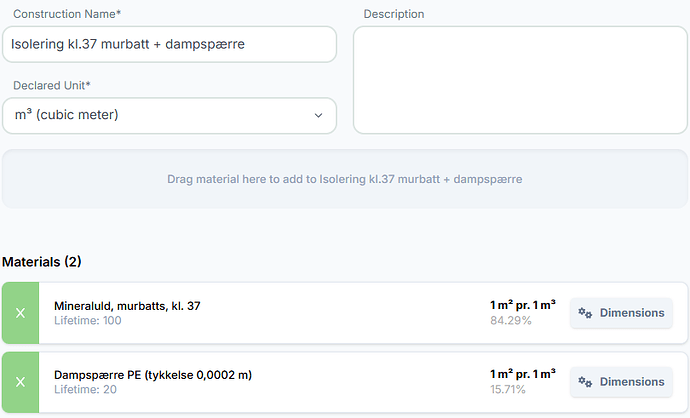Click the 15.71% share value
This screenshot has width=690, height=418.
pyautogui.click(x=510, y=390)
